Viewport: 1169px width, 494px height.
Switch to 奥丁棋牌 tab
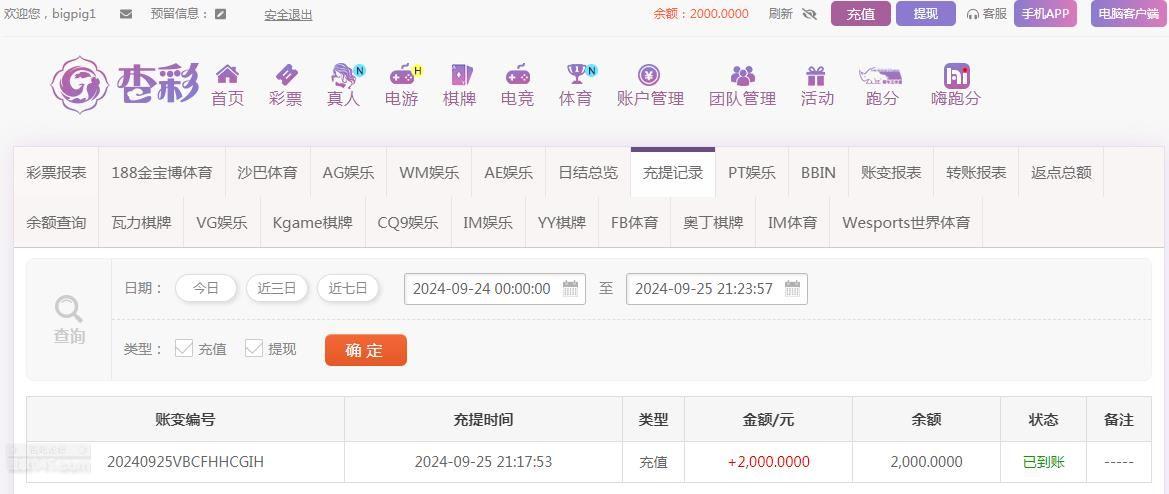[713, 223]
